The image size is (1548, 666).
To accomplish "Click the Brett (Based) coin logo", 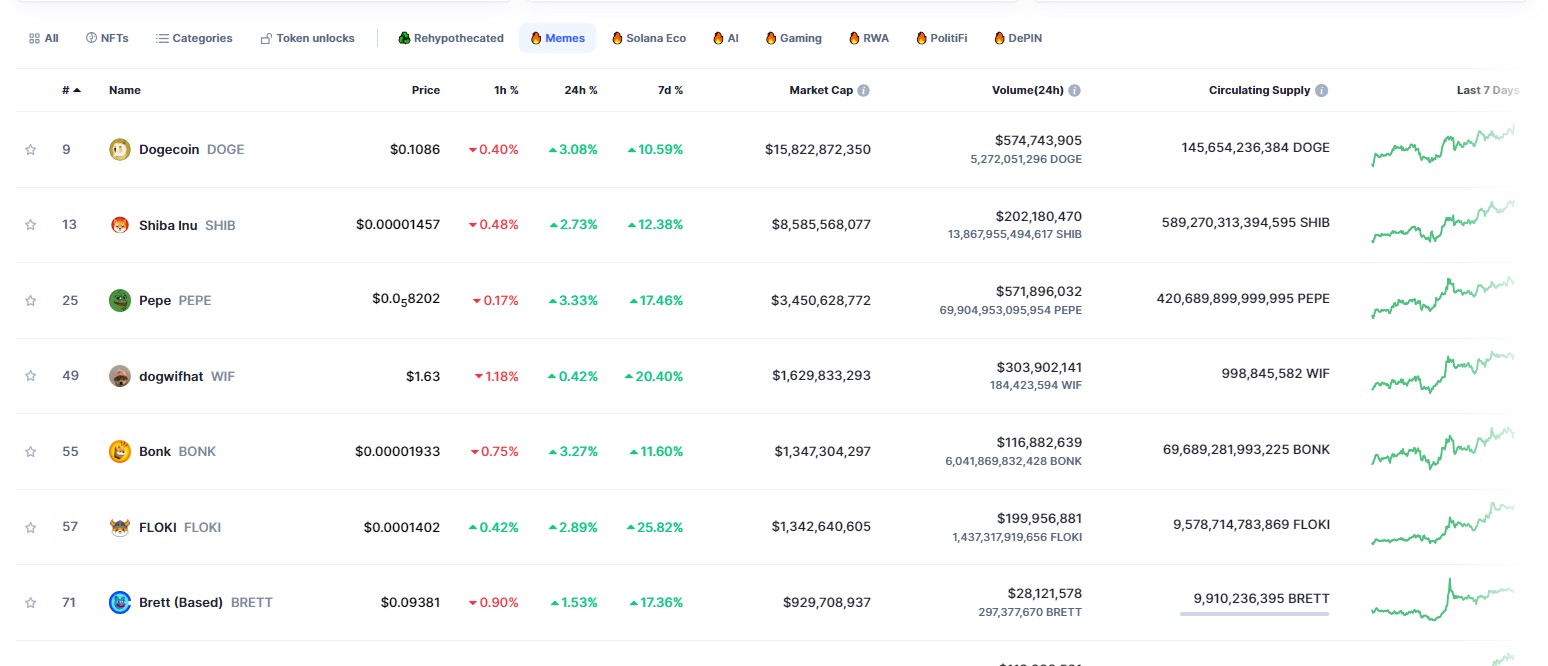I will (120, 602).
